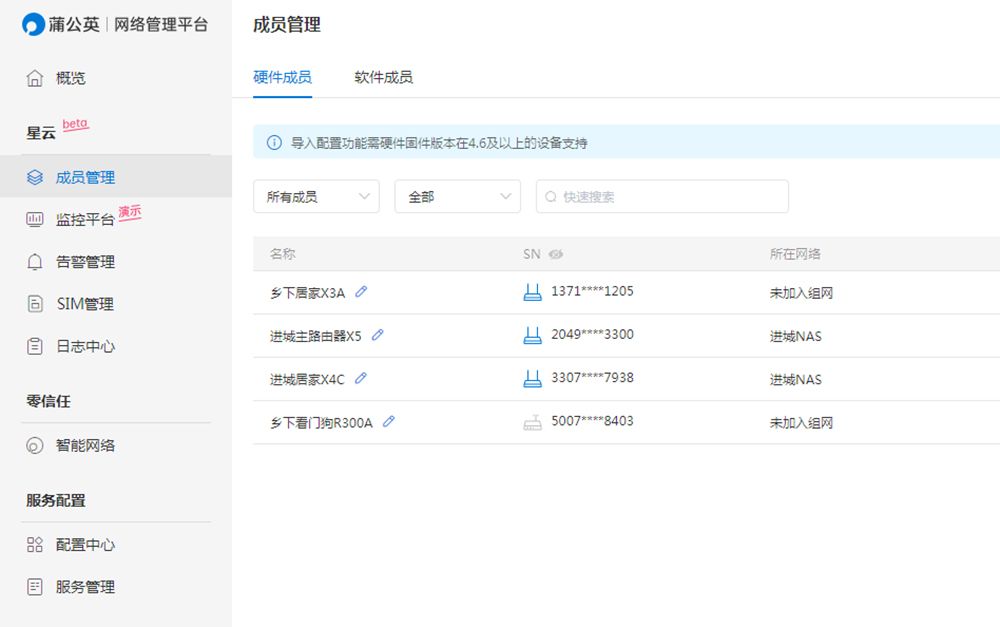The height and width of the screenshot is (627, 1000).
Task: Switch to the 软件成员 tab
Action: point(383,77)
